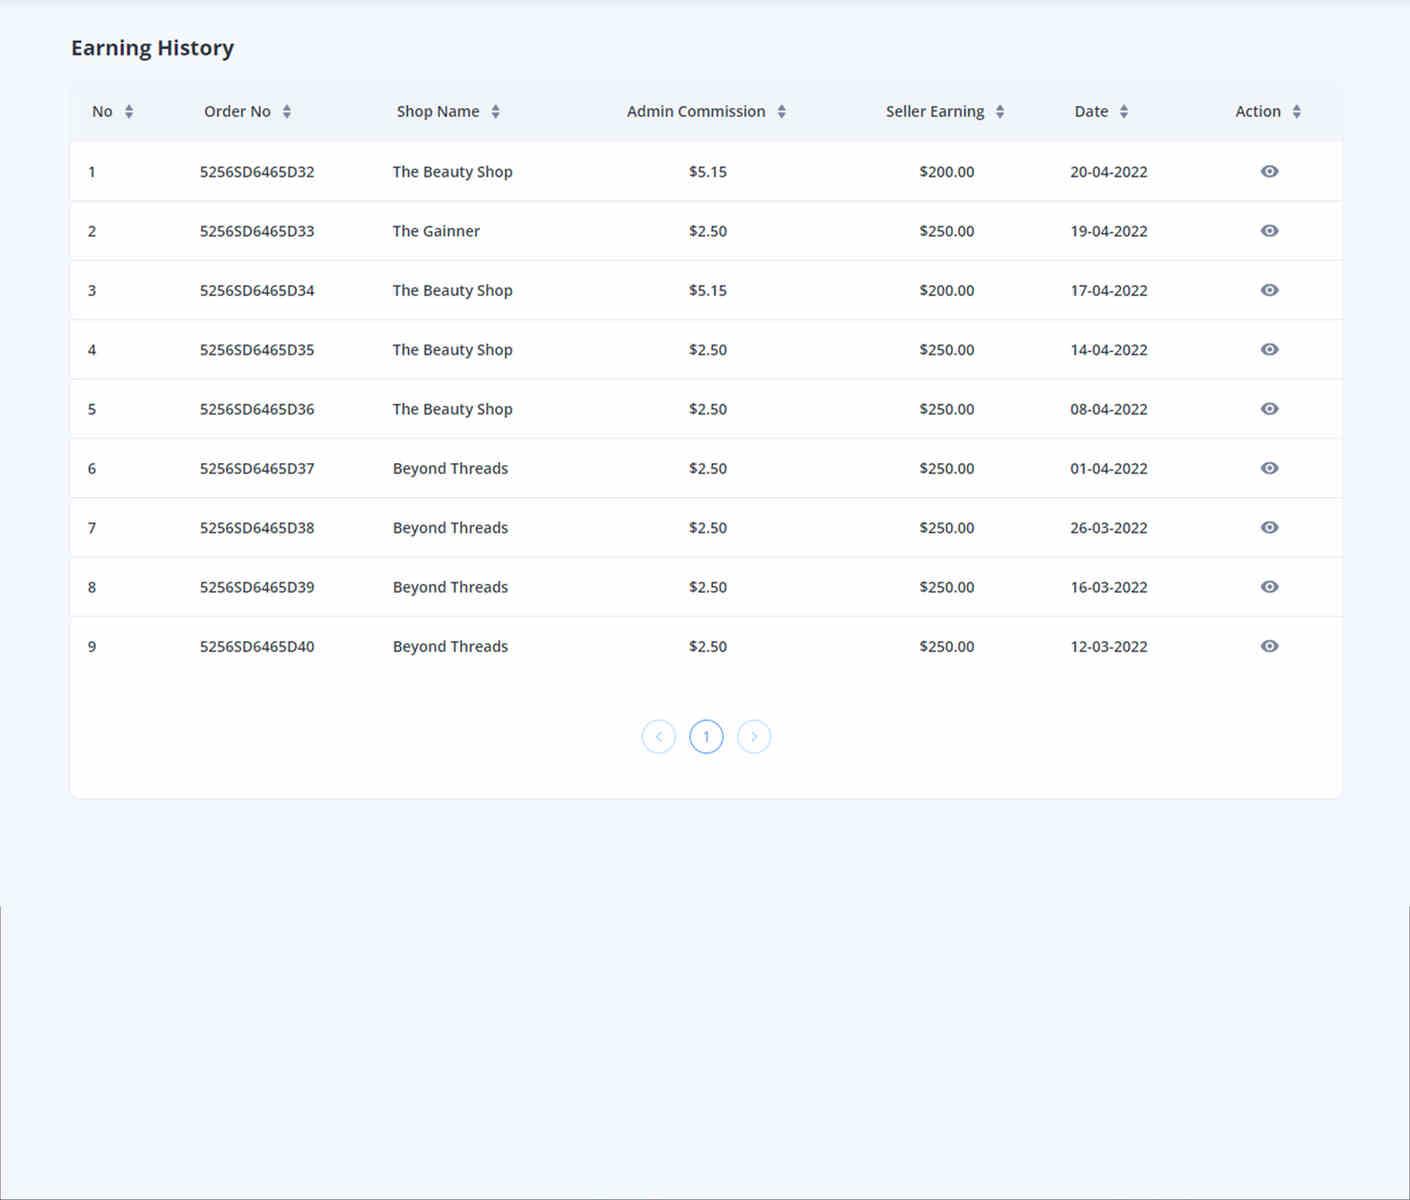View details of order 5256SD6465D37
The height and width of the screenshot is (1200, 1410).
(1269, 468)
